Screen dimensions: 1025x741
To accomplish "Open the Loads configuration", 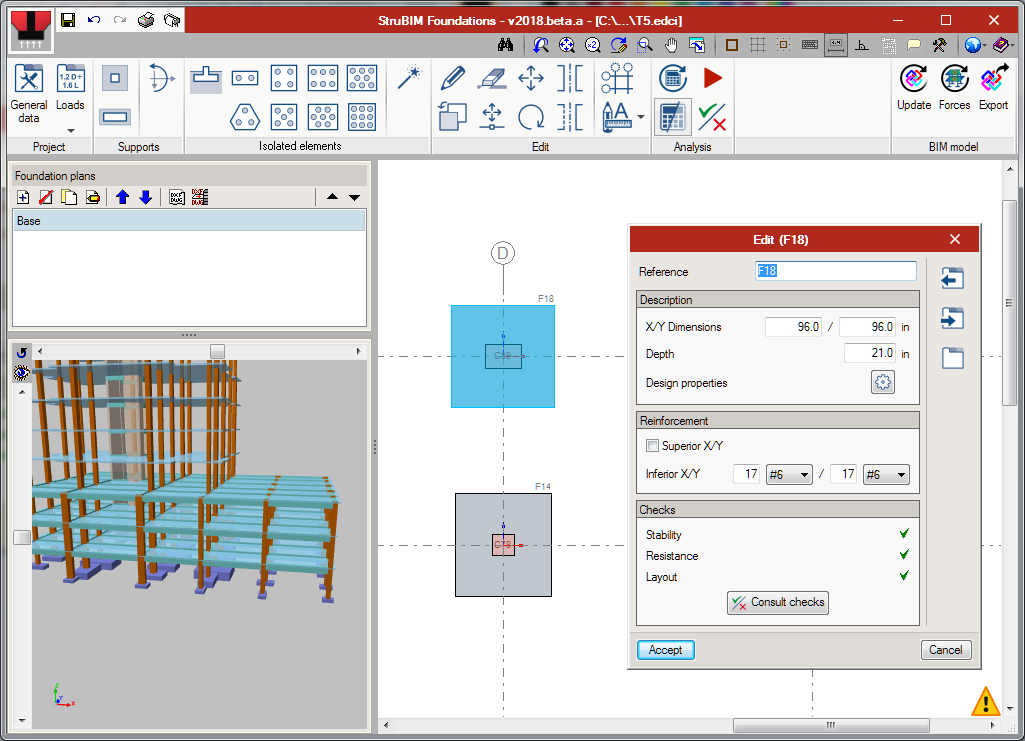I will click(x=70, y=88).
